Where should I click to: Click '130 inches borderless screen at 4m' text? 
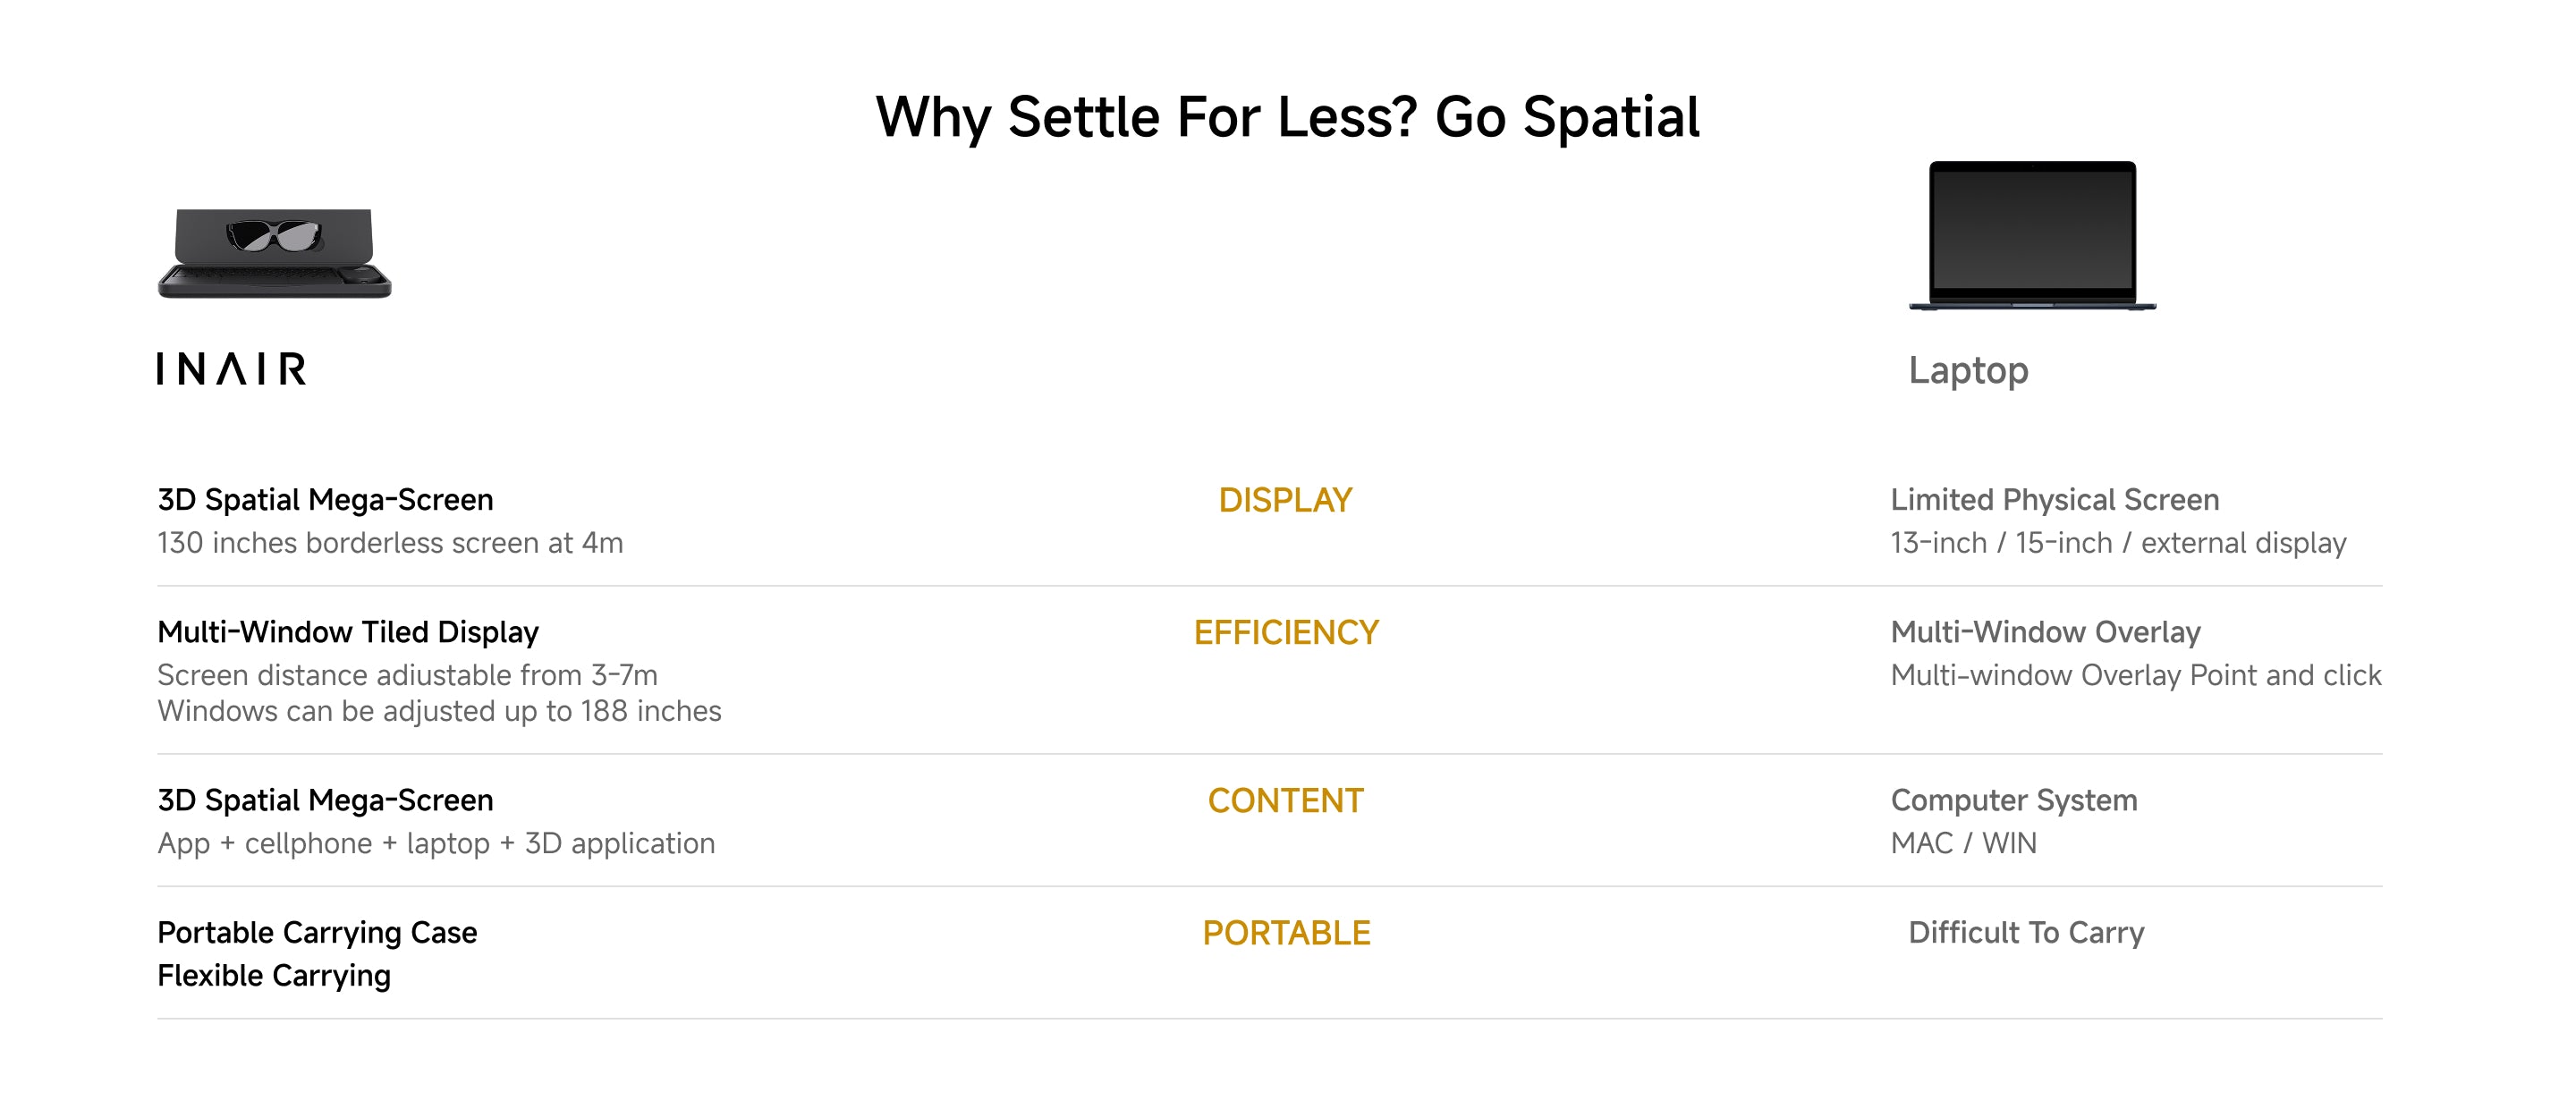click(390, 542)
